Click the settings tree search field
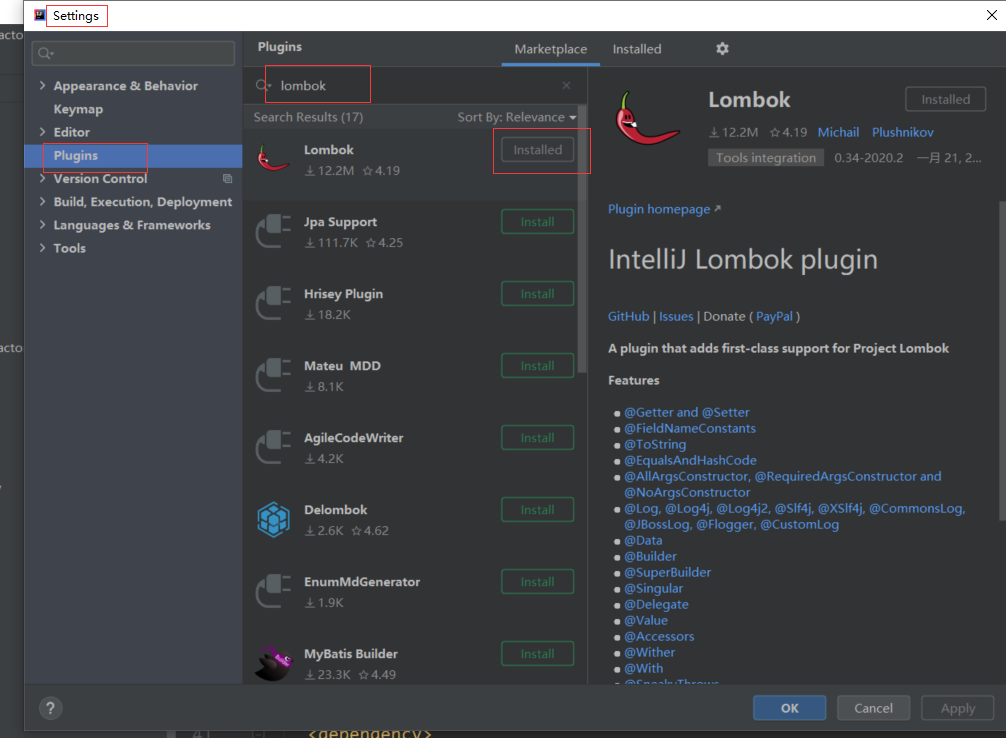Image resolution: width=1006 pixels, height=738 pixels. click(x=133, y=53)
